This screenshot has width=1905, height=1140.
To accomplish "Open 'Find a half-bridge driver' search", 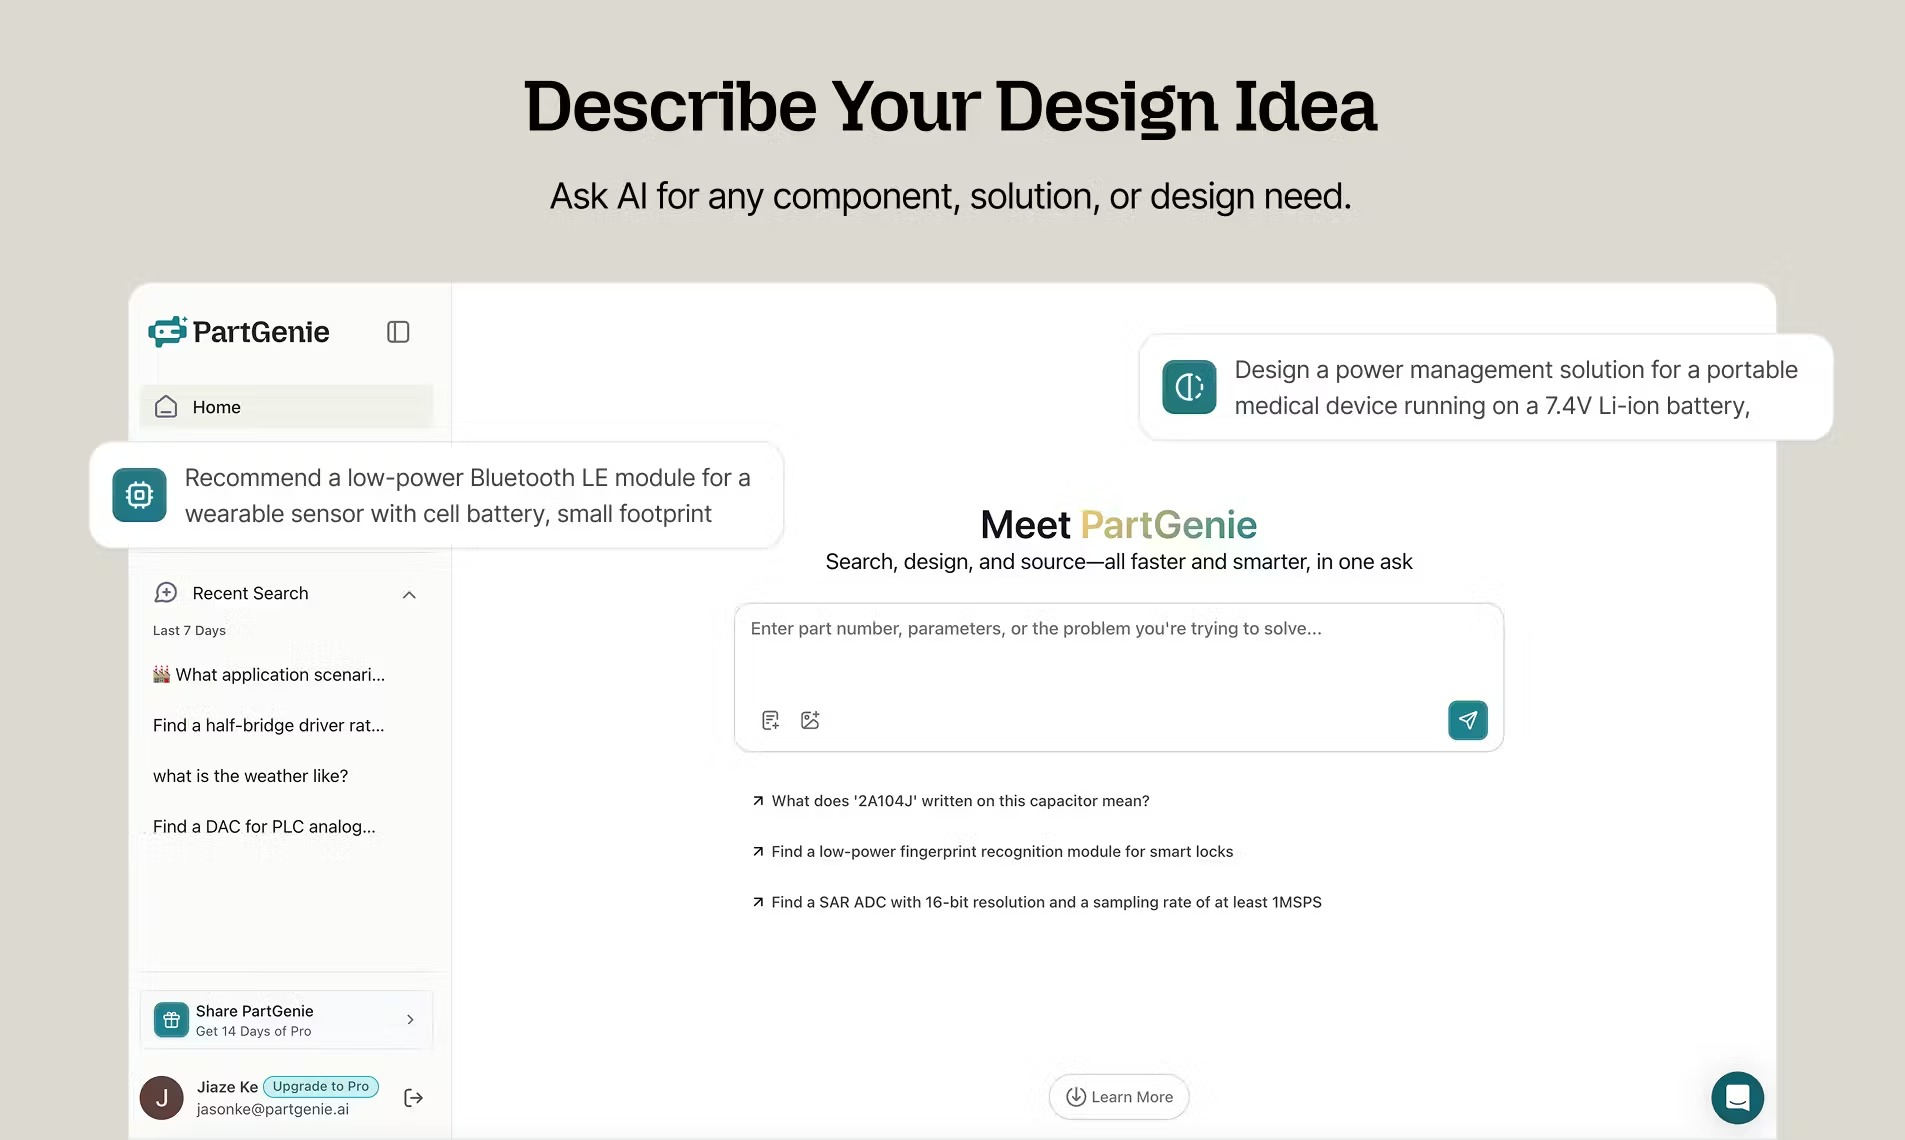I will point(268,725).
